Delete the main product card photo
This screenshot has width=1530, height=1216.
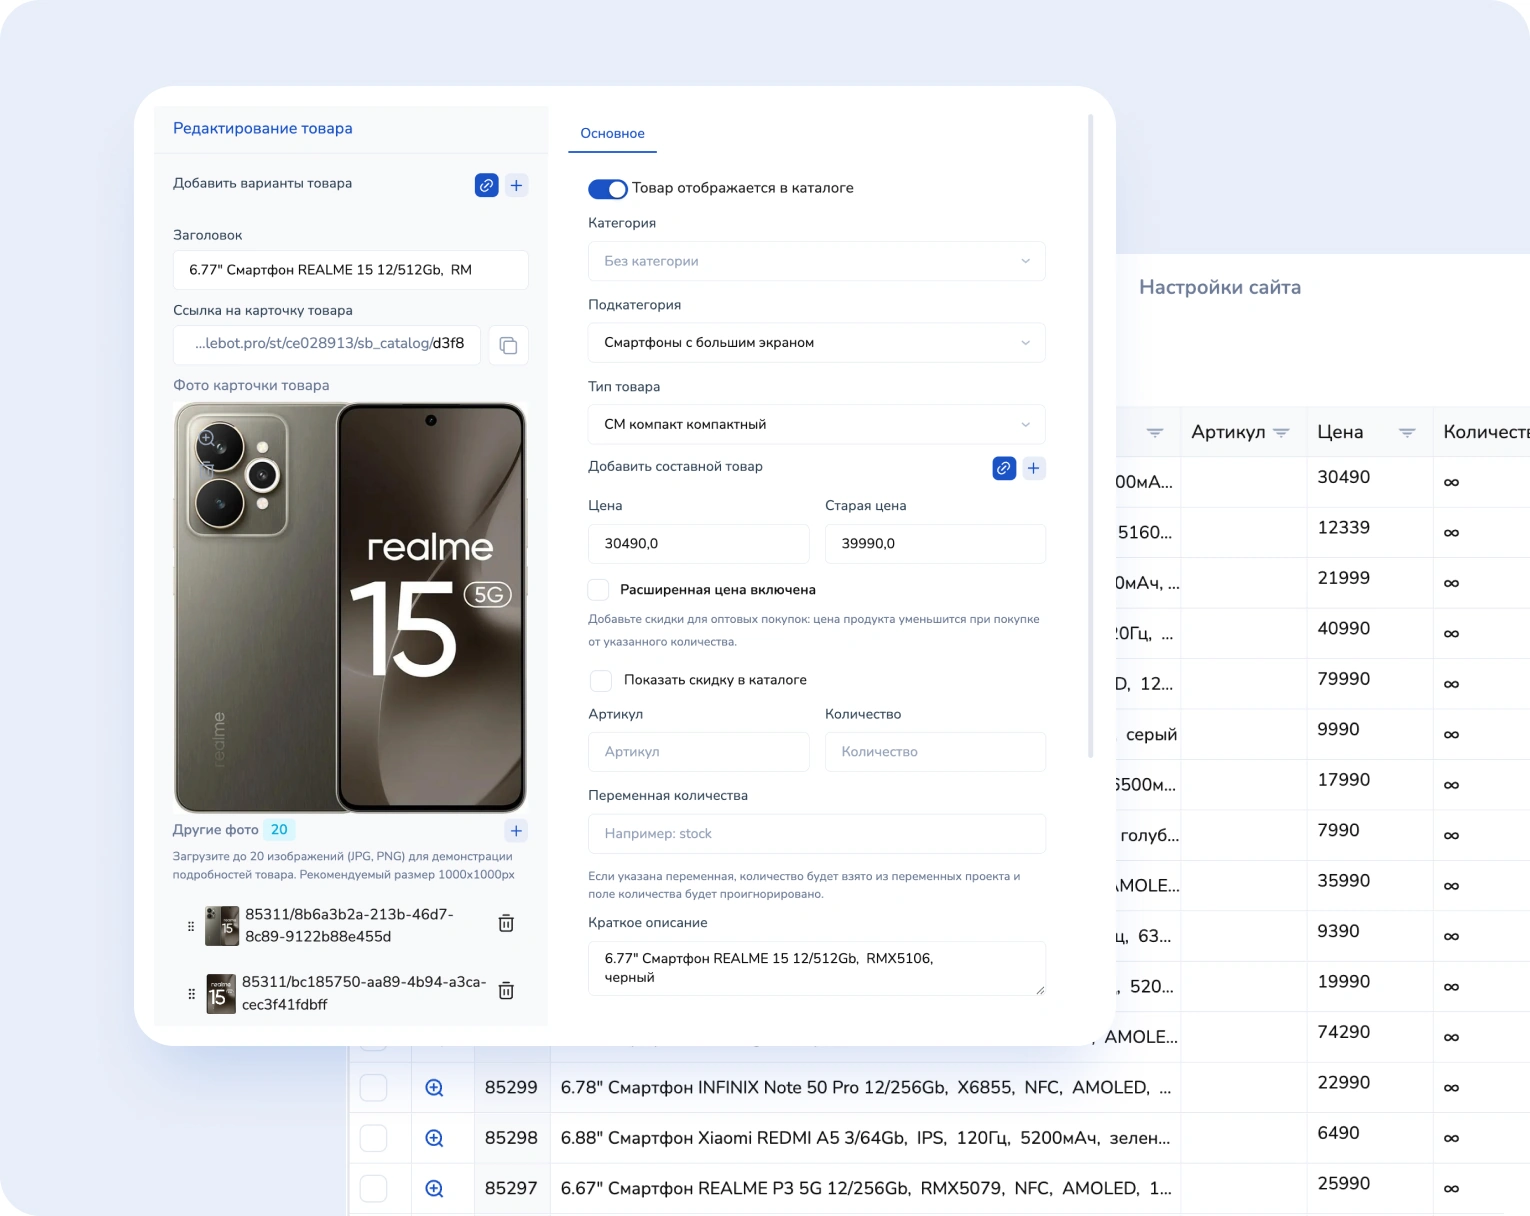[x=207, y=468]
